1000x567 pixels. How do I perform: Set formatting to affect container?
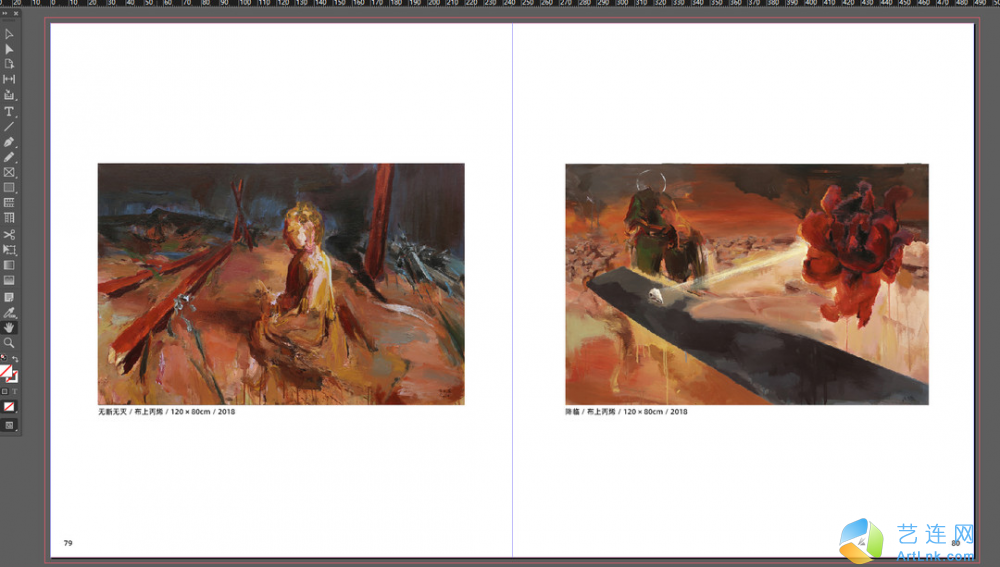pyautogui.click(x=4, y=392)
